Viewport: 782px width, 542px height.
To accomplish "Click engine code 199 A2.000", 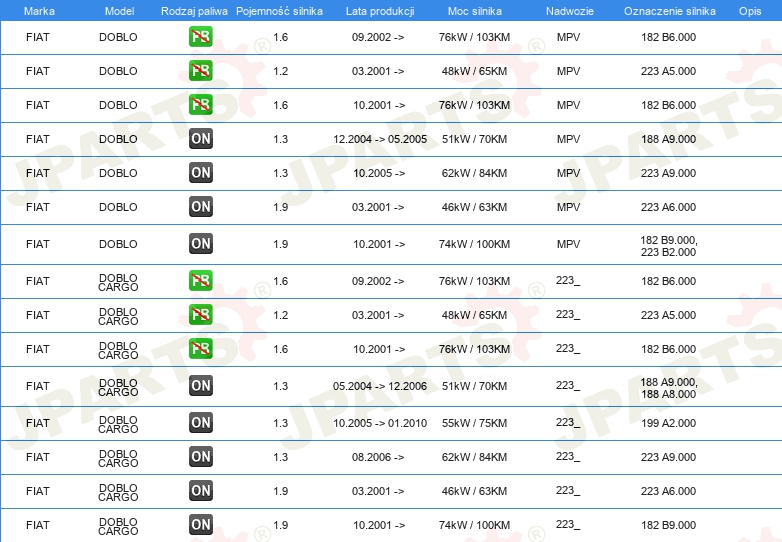I will click(668, 423).
